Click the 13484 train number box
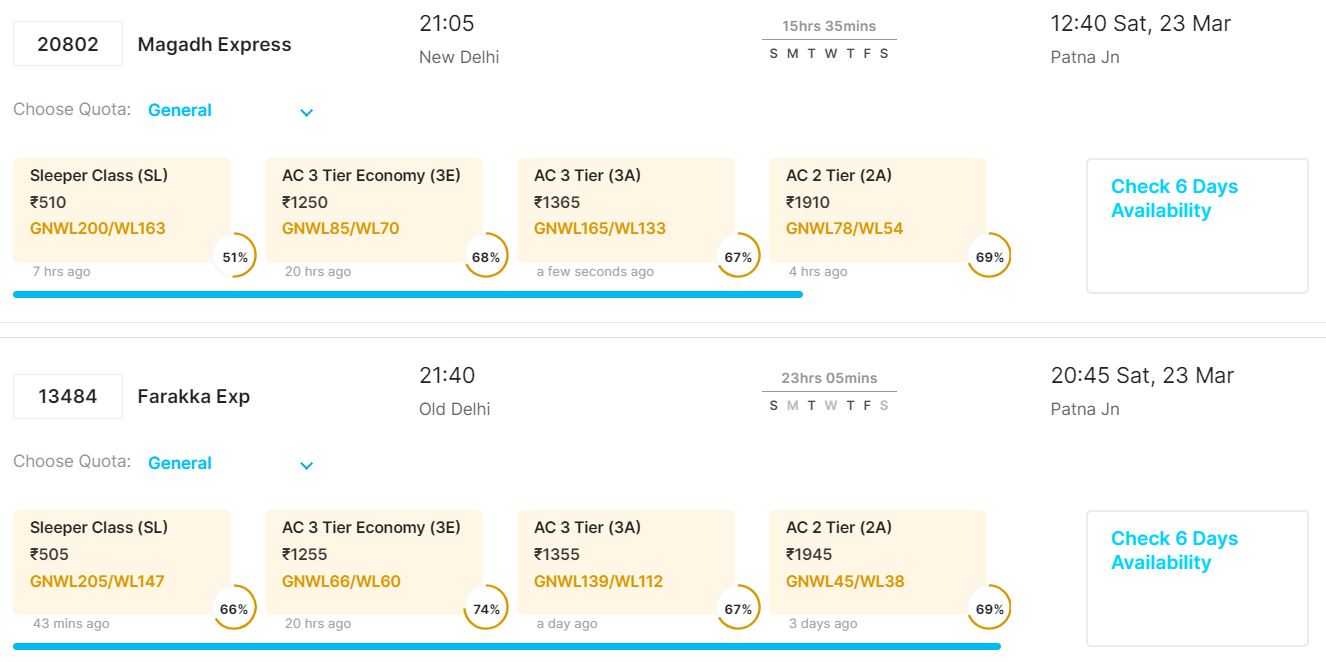This screenshot has height=662, width=1326. click(x=68, y=396)
